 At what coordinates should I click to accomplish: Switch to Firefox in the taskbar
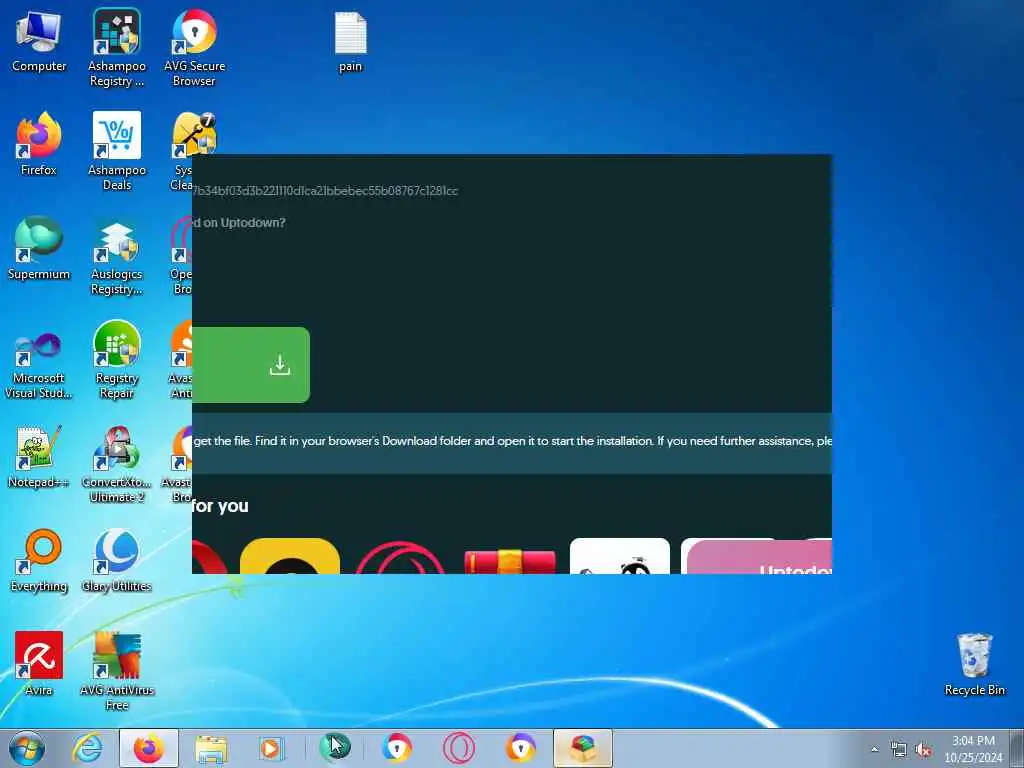tap(148, 748)
